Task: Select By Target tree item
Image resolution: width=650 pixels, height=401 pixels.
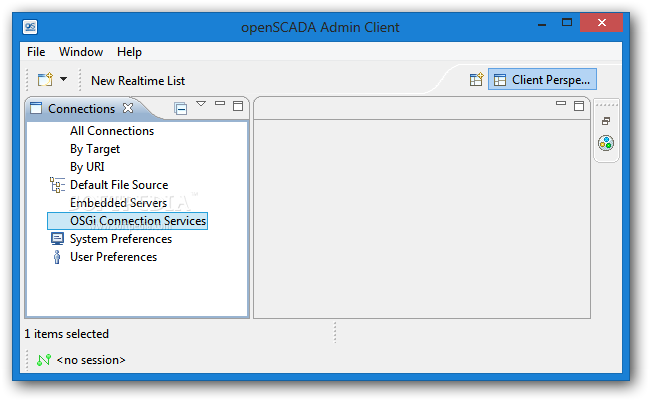Action: [x=95, y=149]
